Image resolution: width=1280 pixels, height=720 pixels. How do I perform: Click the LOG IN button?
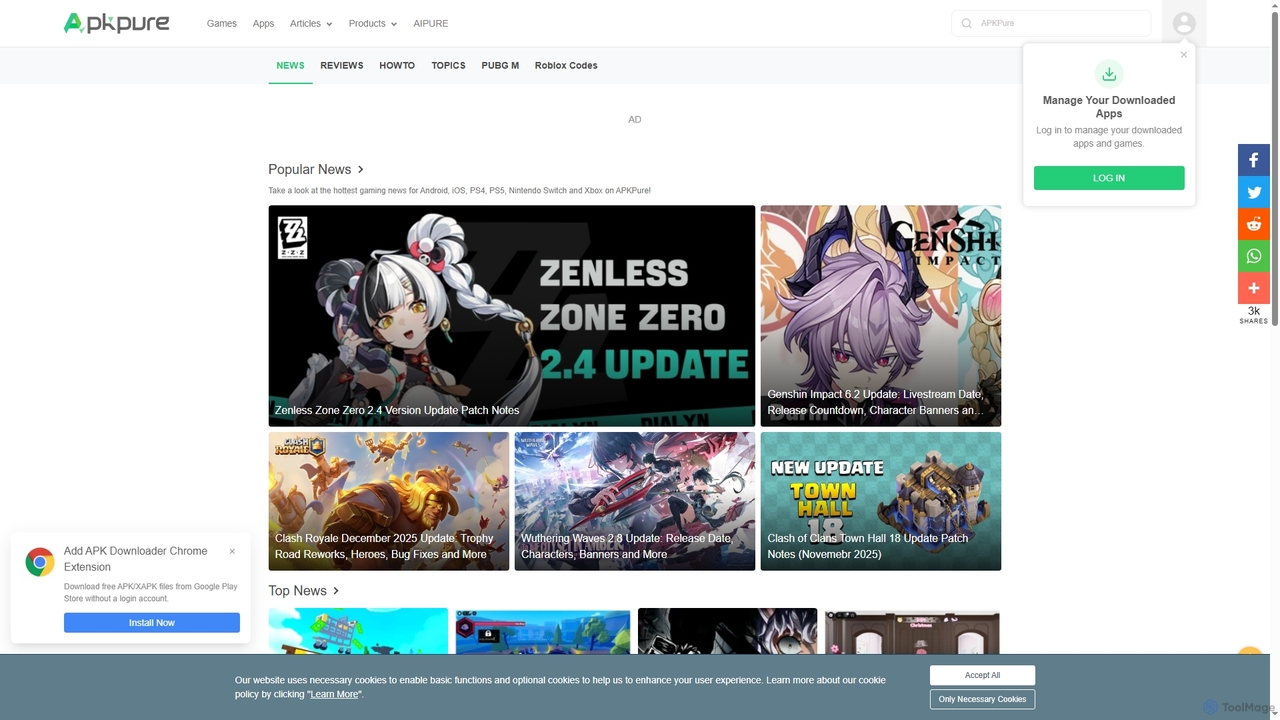click(x=1109, y=178)
